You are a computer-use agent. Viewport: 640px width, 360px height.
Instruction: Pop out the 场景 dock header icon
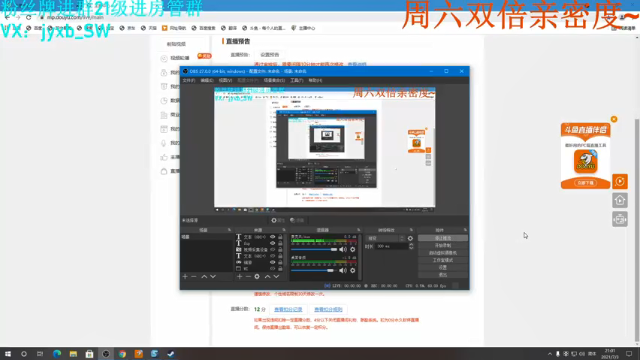point(229,230)
